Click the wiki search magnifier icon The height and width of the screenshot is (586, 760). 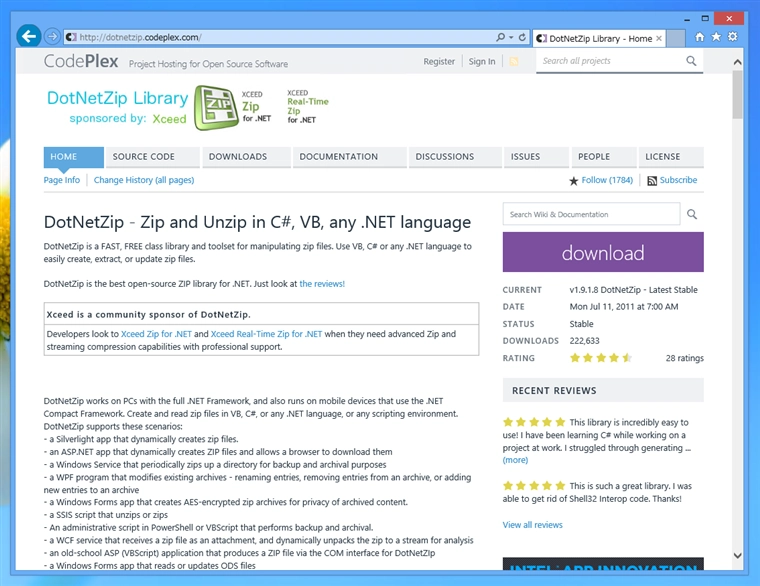click(x=692, y=214)
